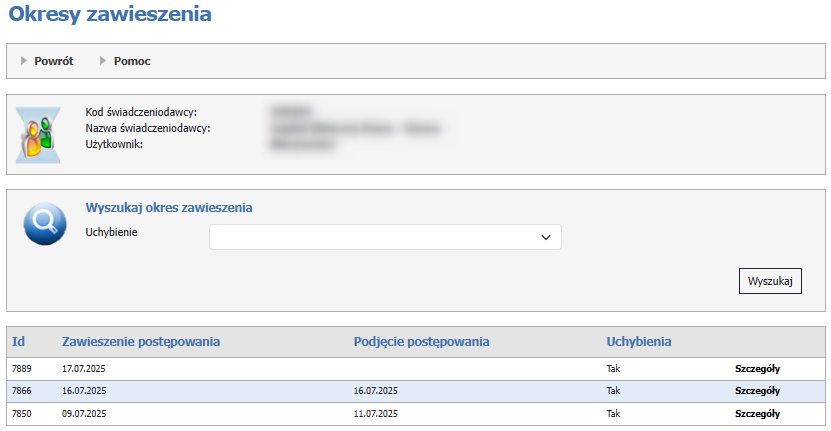
Task: Open the Uchybienie dropdown list
Action: pyautogui.click(x=385, y=237)
